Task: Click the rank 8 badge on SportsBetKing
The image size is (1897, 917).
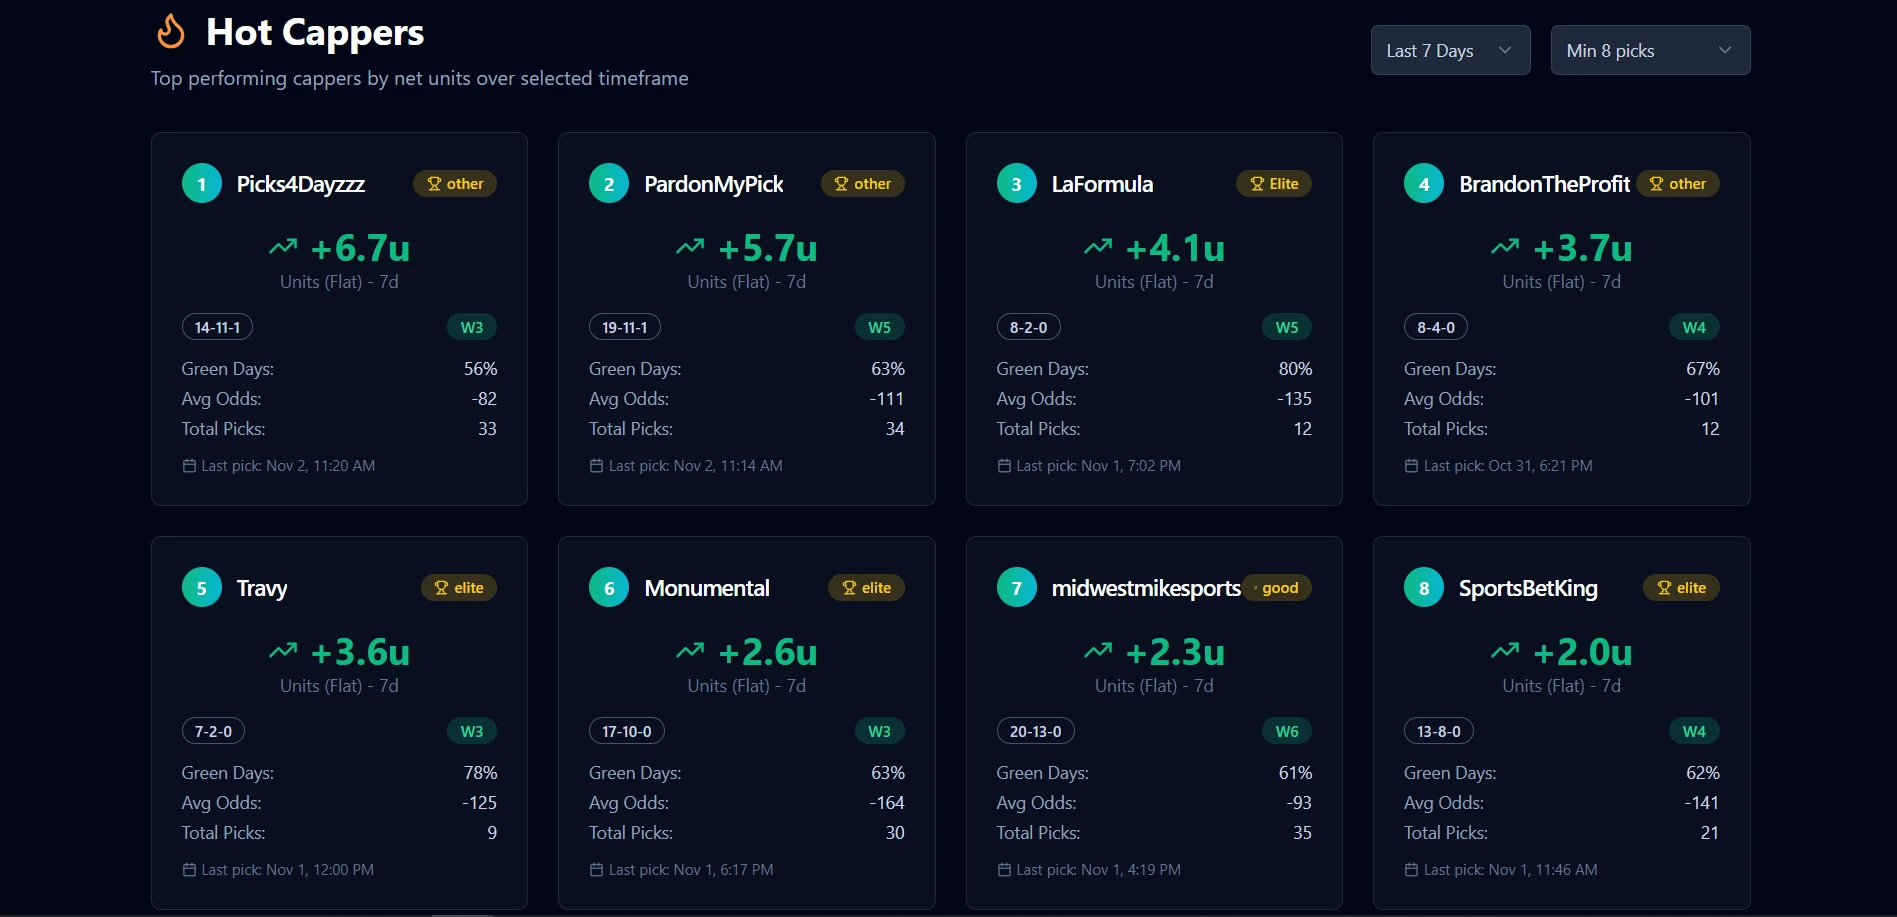Action: (1424, 588)
